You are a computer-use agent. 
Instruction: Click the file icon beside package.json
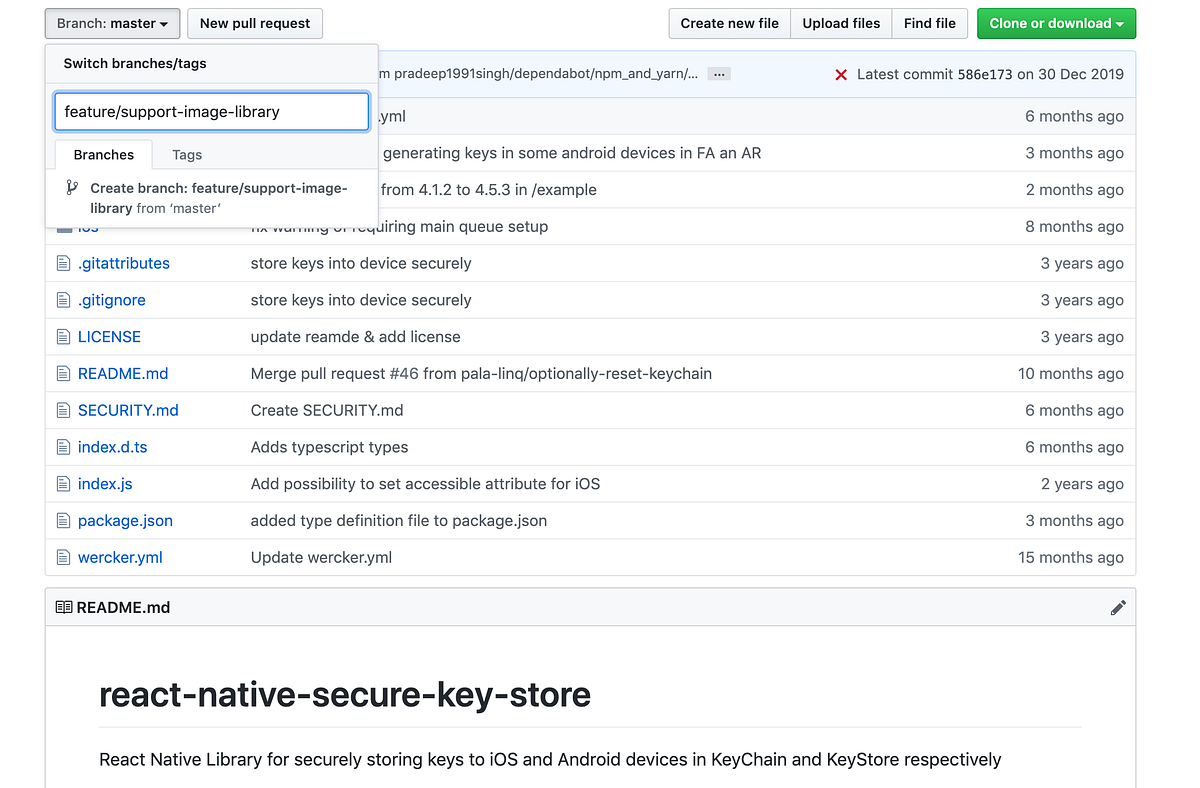pyautogui.click(x=63, y=521)
